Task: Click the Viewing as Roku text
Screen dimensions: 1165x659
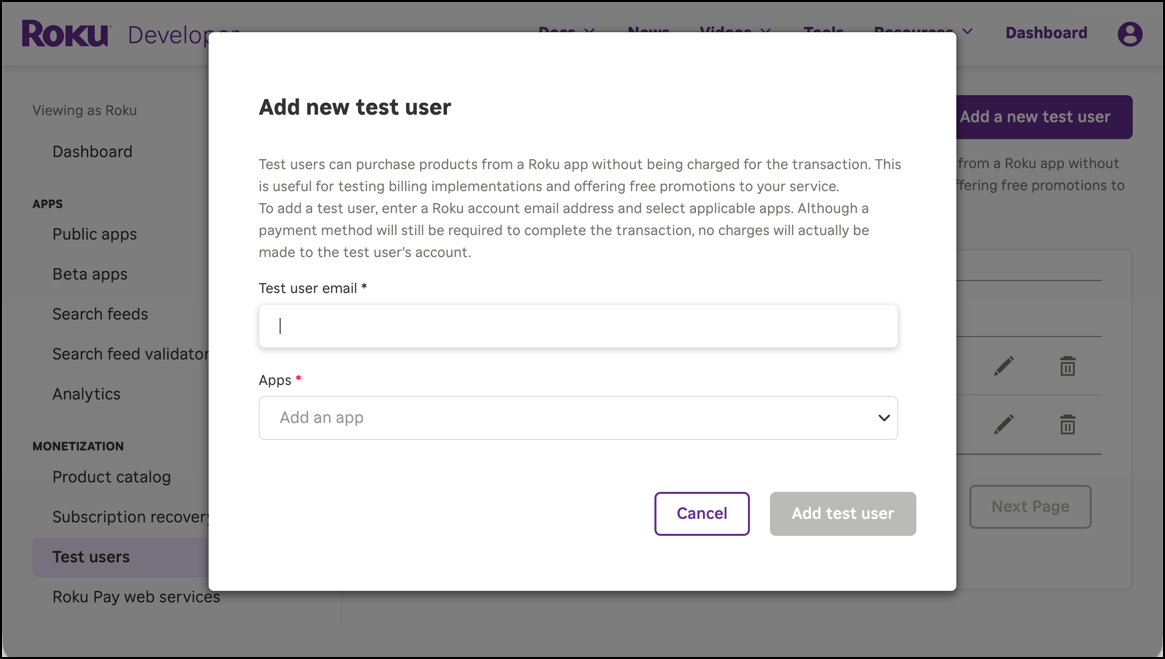Action: tap(85, 111)
